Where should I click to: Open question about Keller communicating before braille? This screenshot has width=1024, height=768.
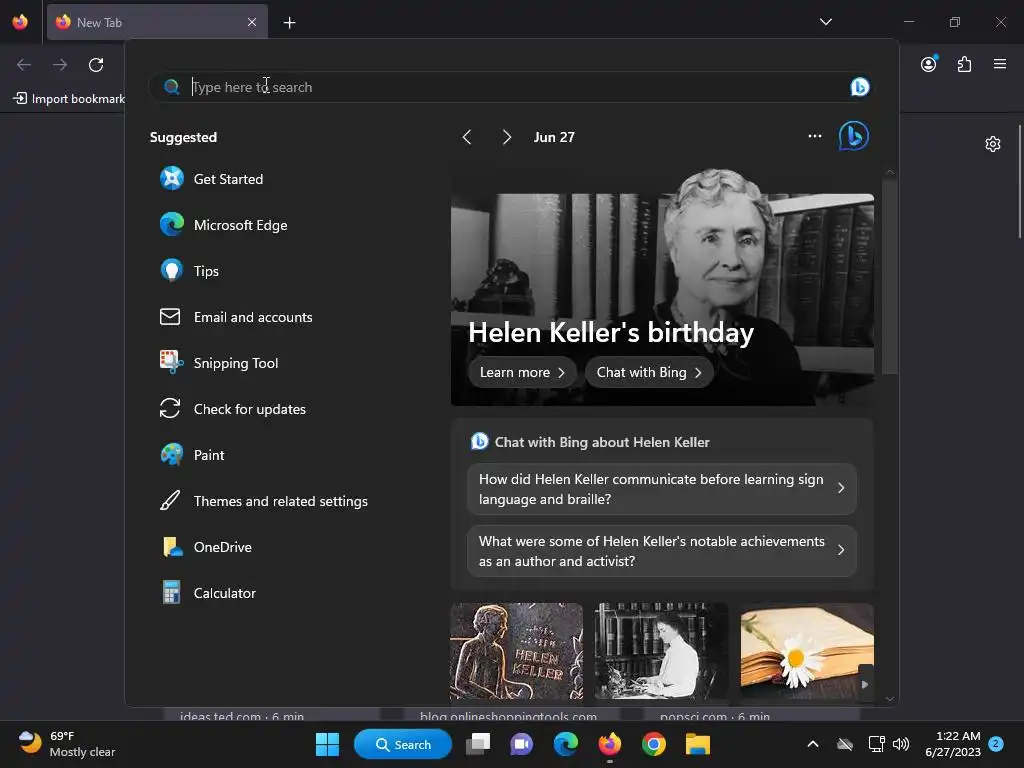662,489
